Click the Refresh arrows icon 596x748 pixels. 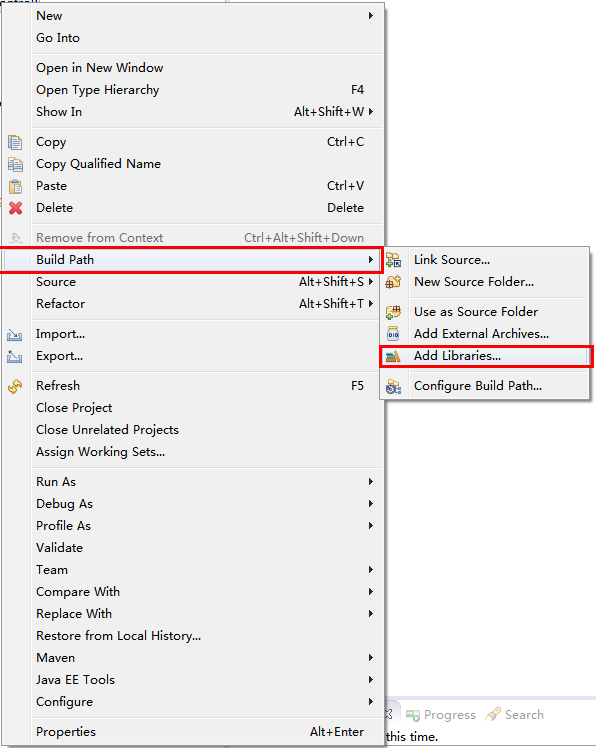coord(15,386)
